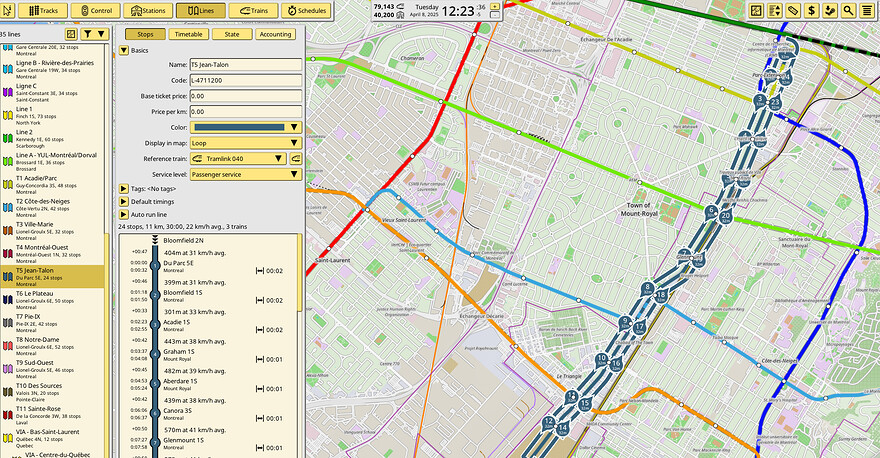Open the magnifier search icon
Image resolution: width=880 pixels, height=458 pixels.
tap(849, 10)
